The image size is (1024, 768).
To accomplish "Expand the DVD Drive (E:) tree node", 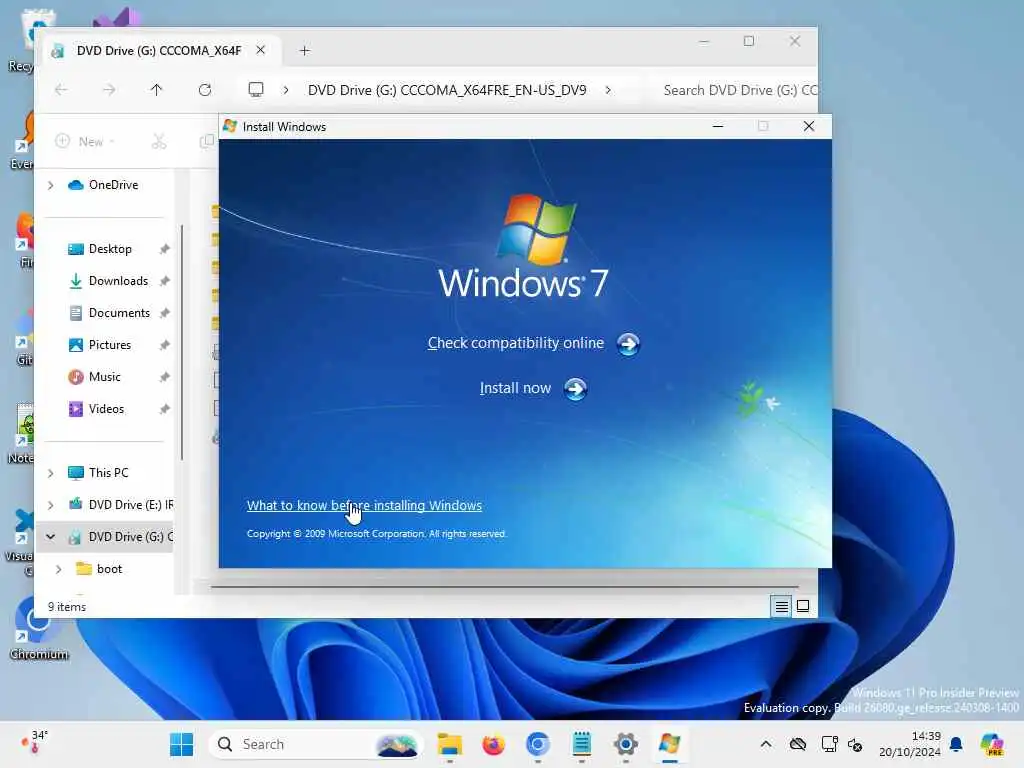I will (50, 505).
